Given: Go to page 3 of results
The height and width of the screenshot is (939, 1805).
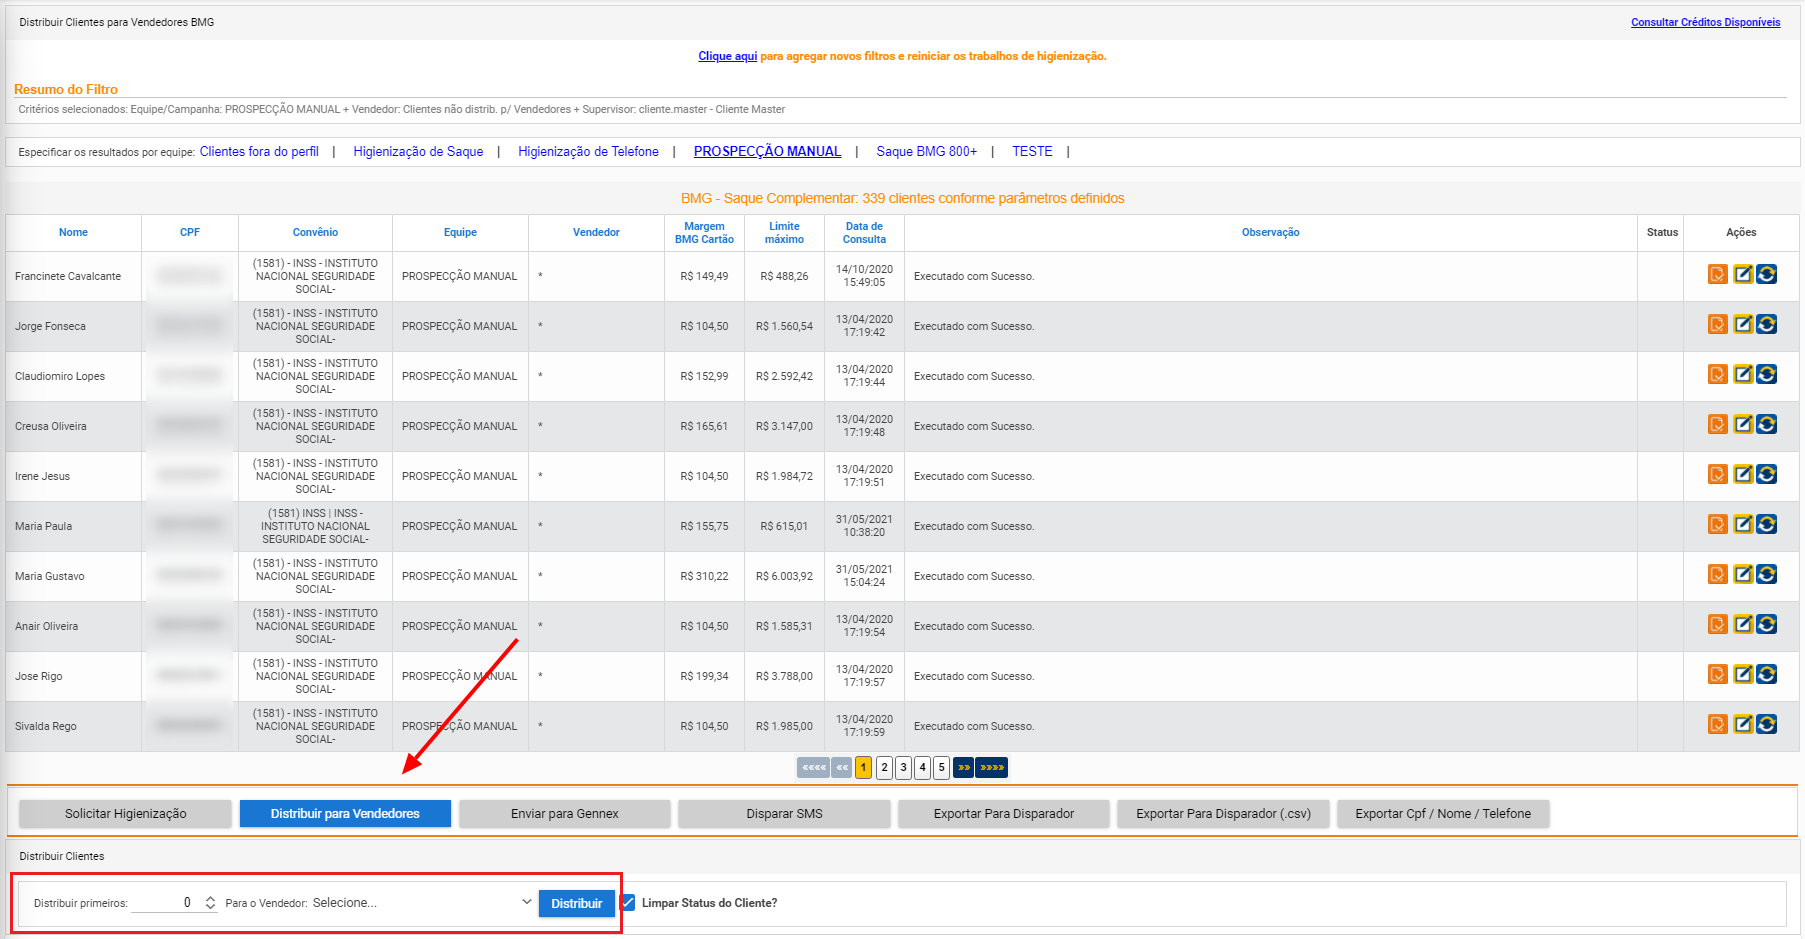Looking at the screenshot, I should (903, 768).
